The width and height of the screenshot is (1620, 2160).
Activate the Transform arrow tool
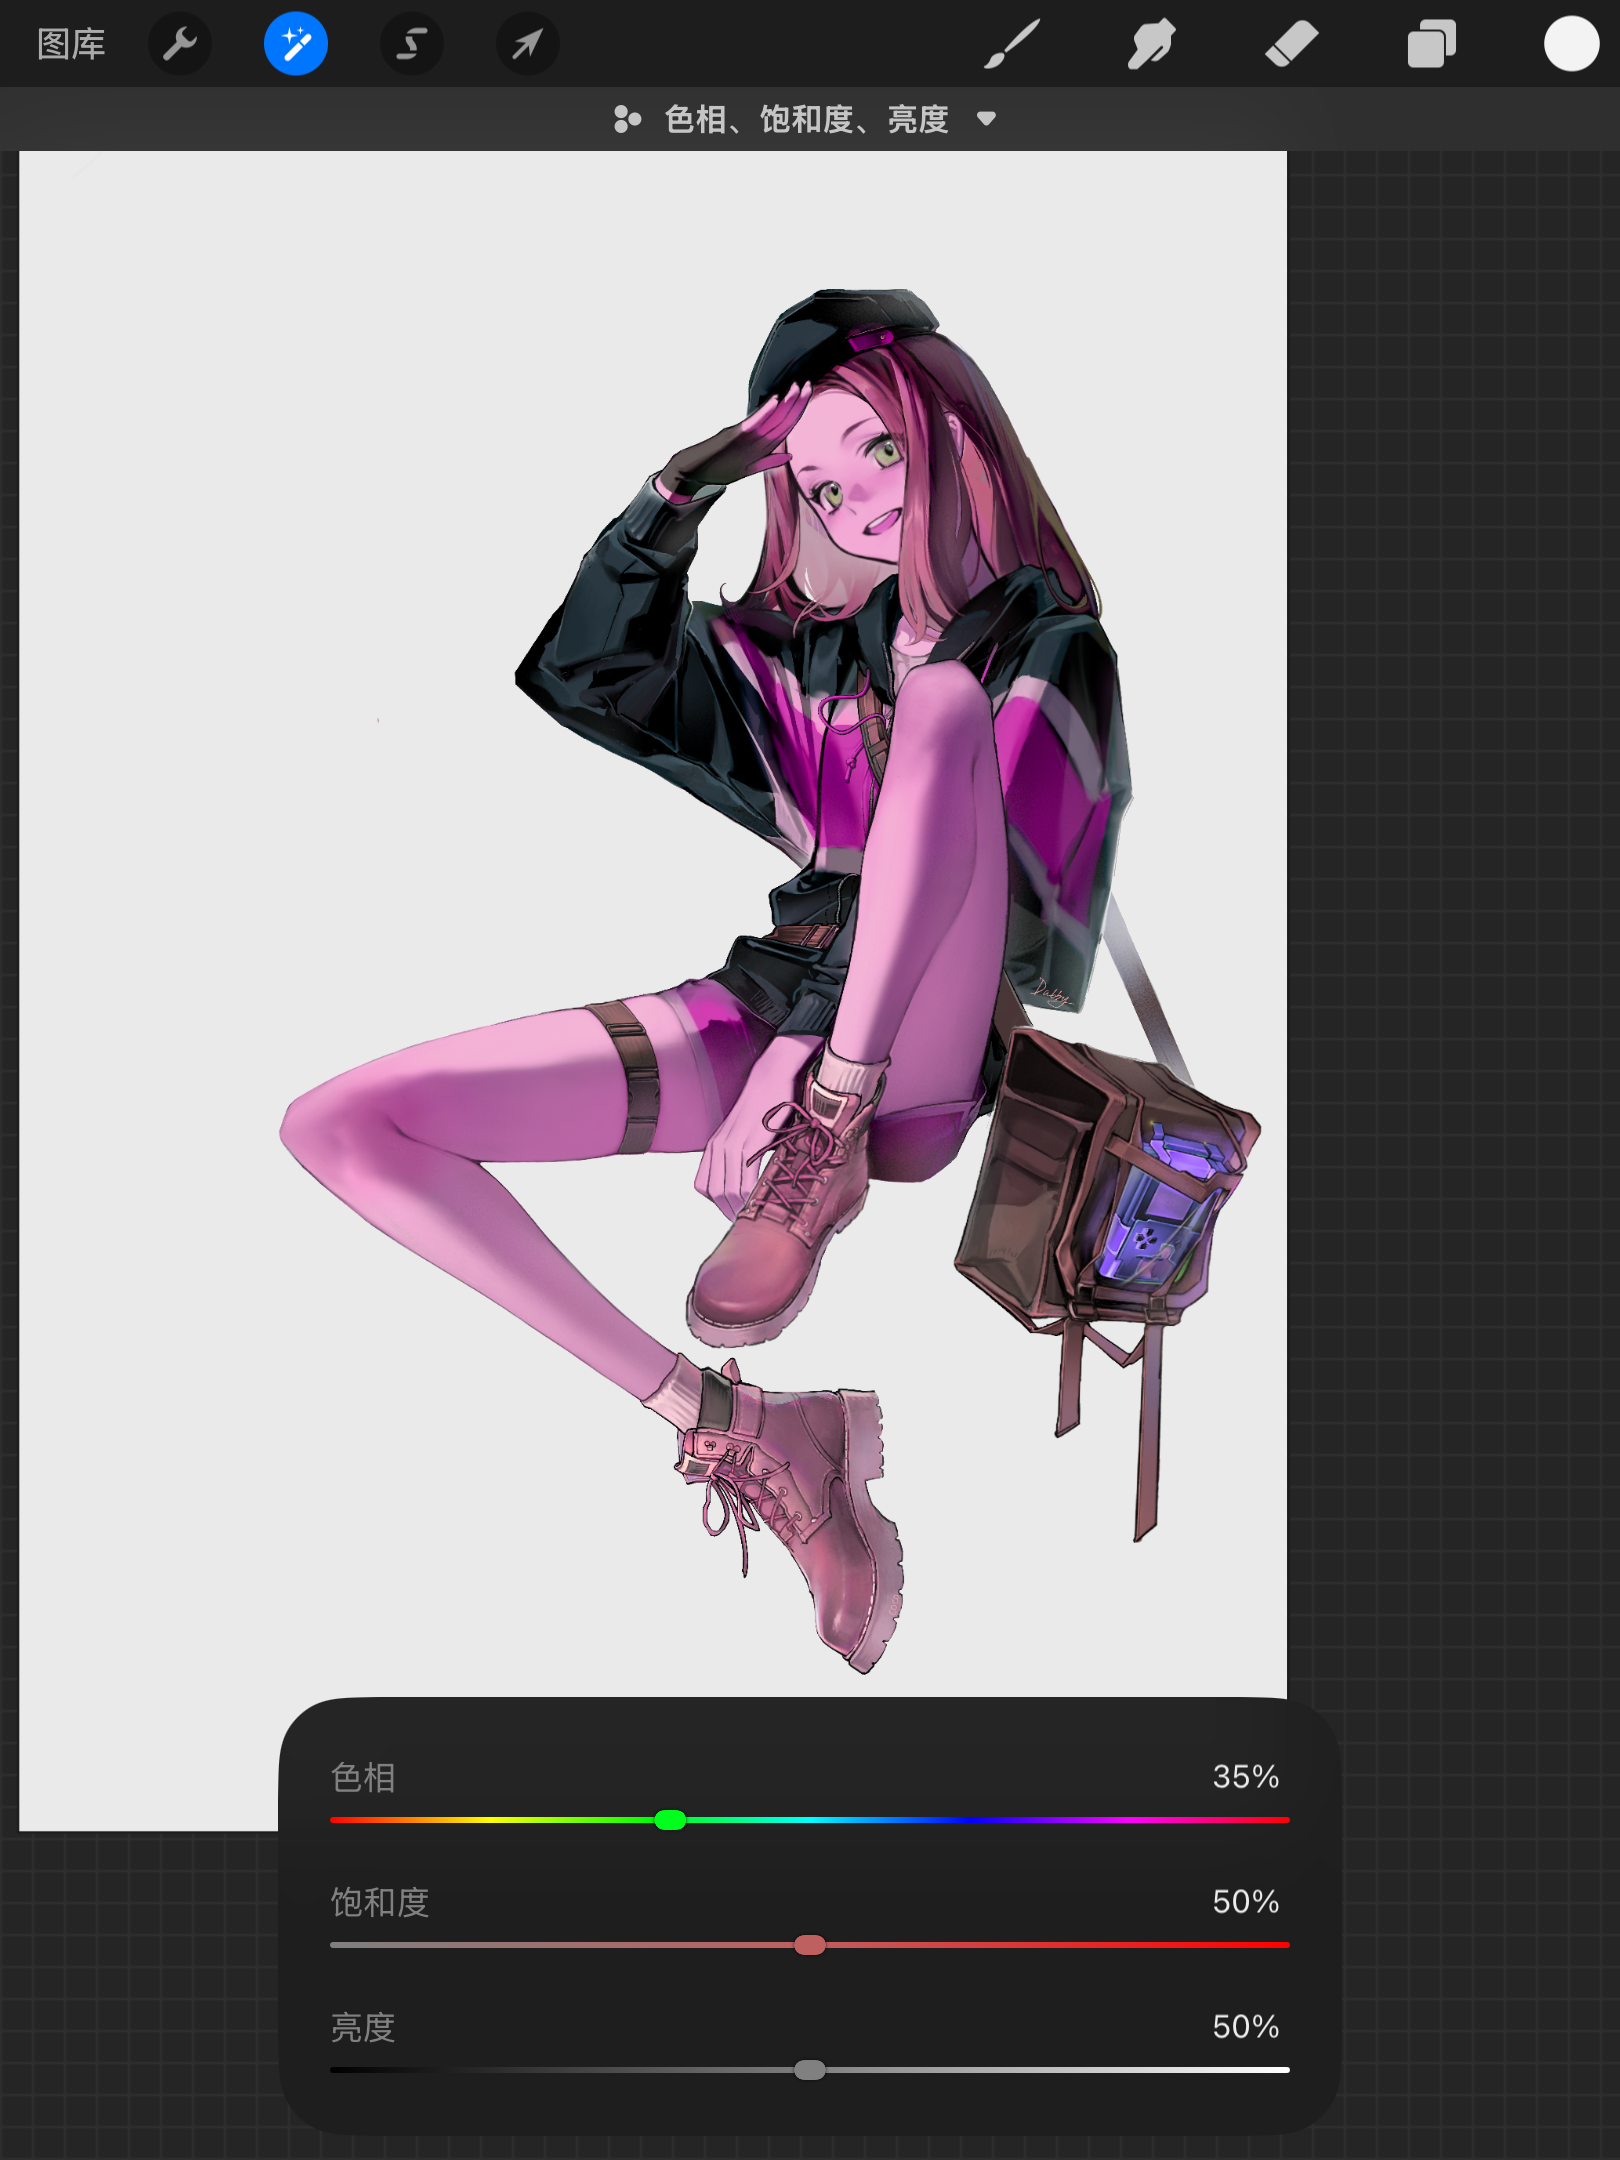point(527,44)
